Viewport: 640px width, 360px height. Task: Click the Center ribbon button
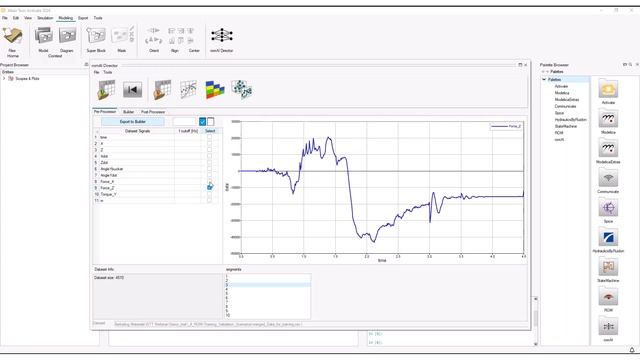[x=194, y=51]
